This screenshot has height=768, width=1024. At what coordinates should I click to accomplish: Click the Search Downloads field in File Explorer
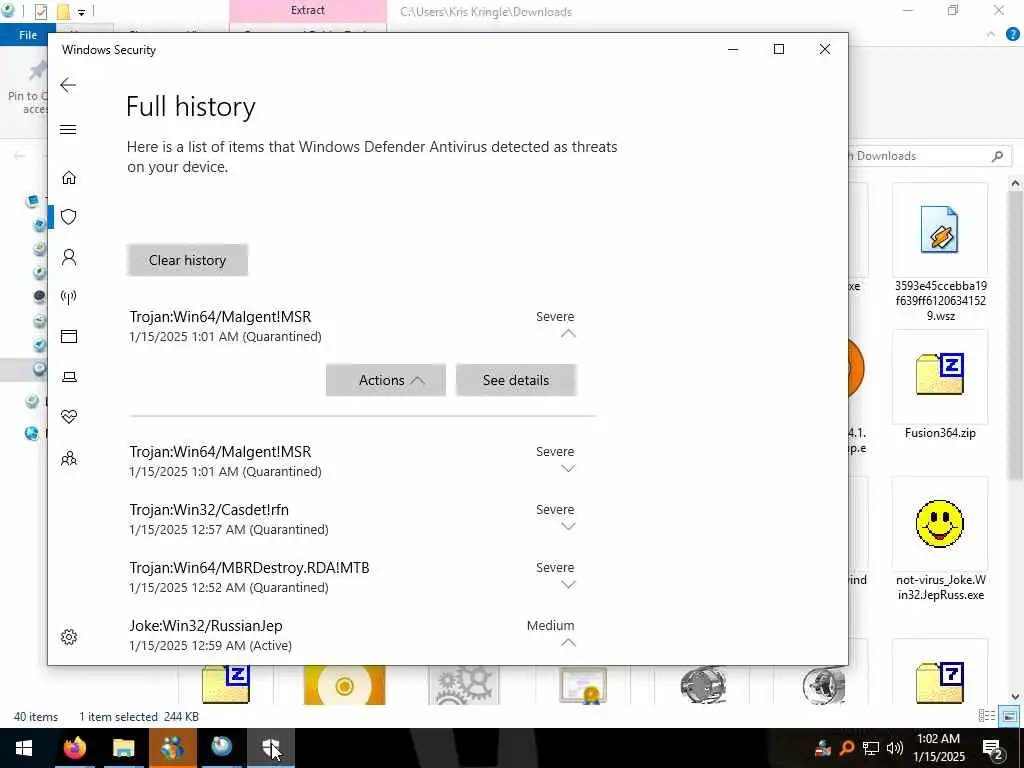pos(927,156)
